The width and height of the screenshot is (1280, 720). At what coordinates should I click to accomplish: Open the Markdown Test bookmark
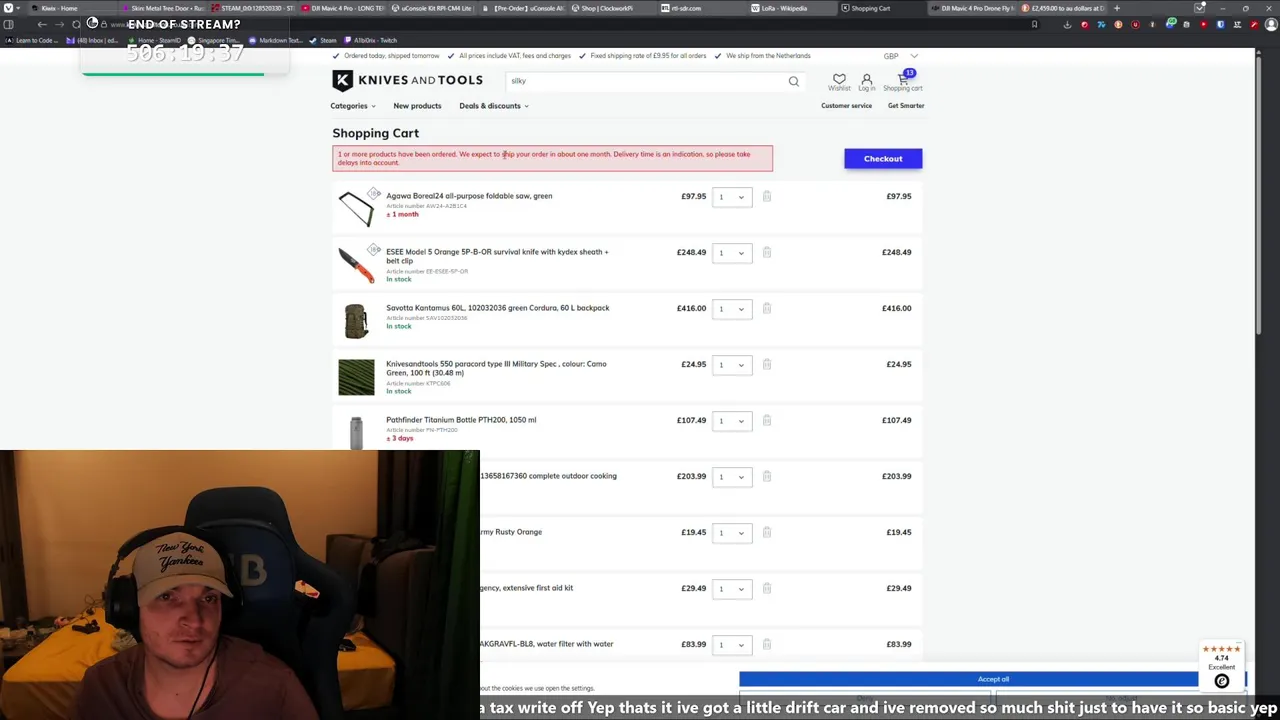pyautogui.click(x=275, y=41)
